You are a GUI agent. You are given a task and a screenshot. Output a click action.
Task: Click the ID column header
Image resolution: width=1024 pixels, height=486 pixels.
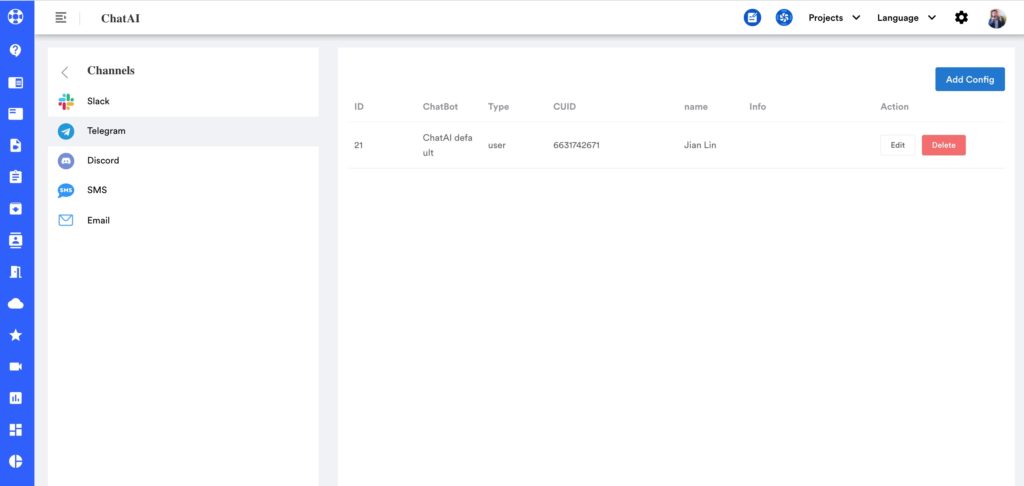point(359,106)
